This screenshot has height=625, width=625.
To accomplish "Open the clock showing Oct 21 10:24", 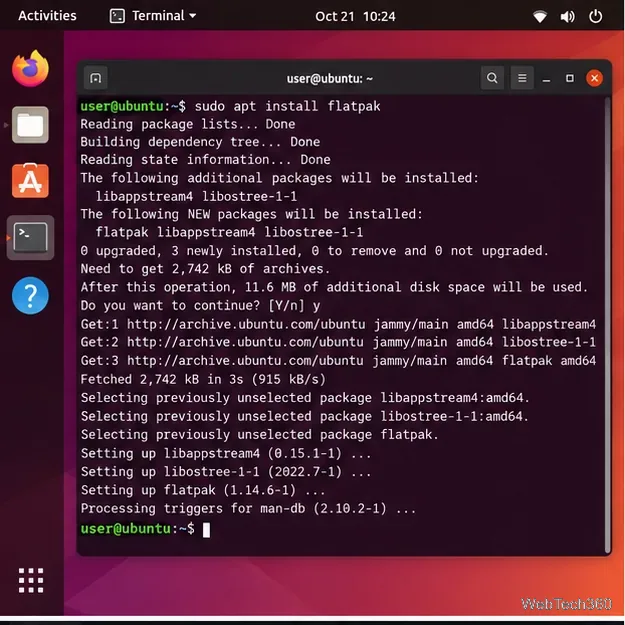I will click(x=355, y=16).
